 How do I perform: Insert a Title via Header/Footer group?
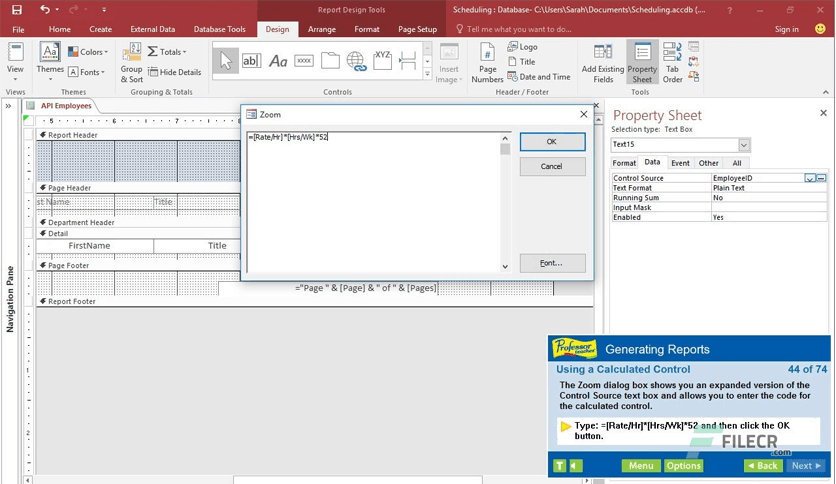521,62
